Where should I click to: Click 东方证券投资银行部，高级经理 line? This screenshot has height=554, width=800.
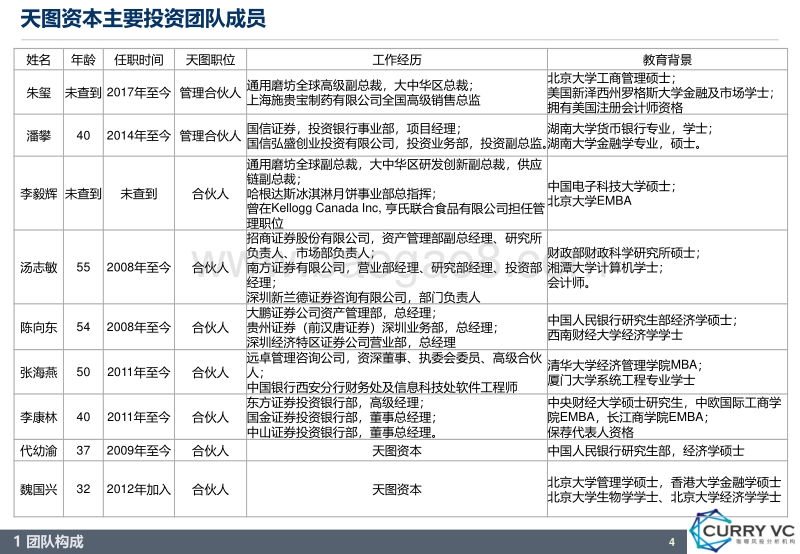(336, 402)
